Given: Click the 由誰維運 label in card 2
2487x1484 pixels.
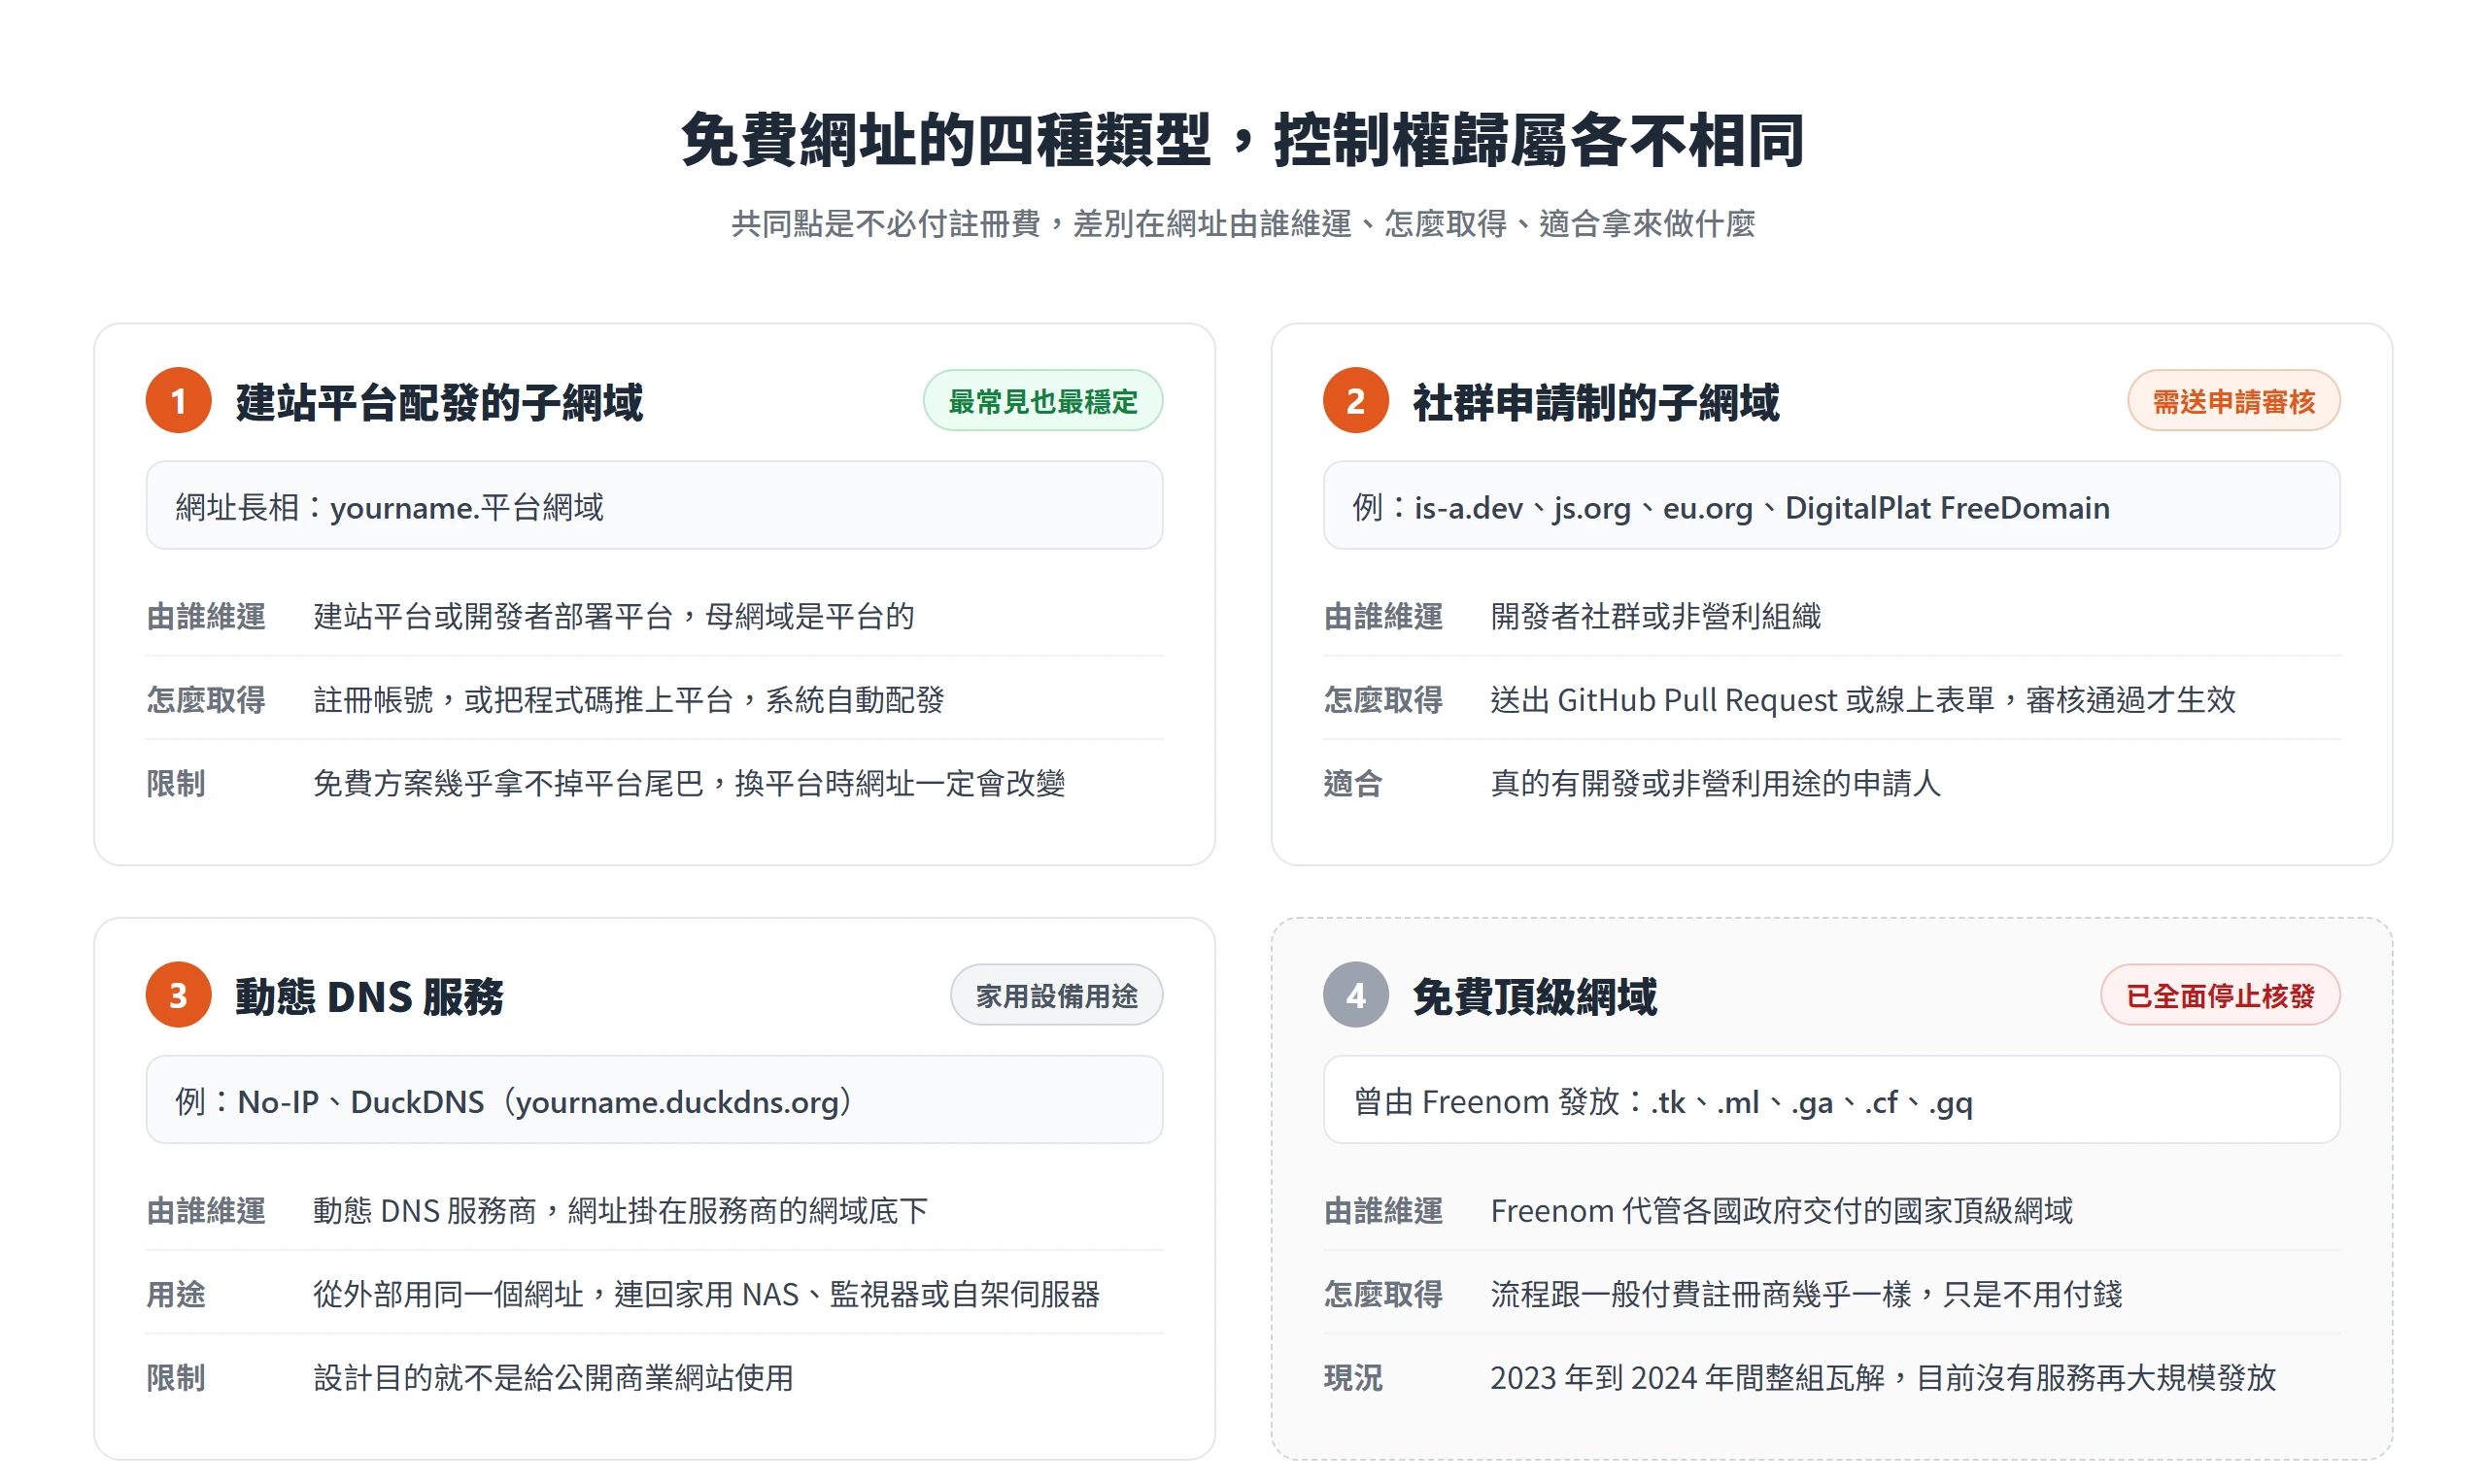Looking at the screenshot, I should click(x=1383, y=616).
